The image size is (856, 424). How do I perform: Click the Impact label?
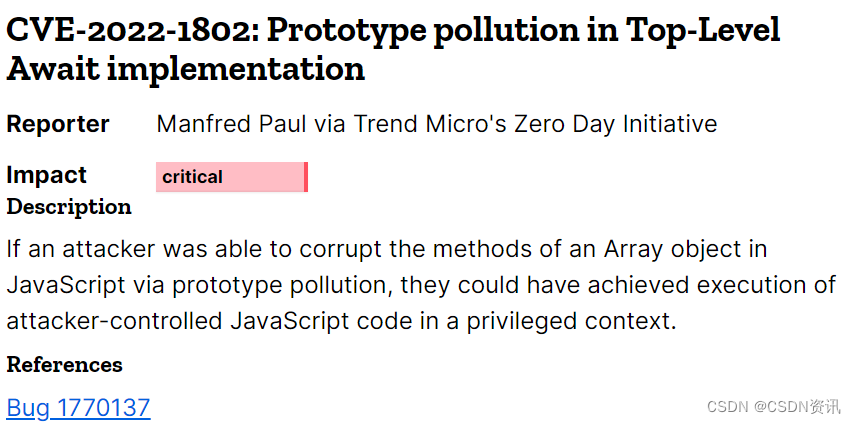[46, 175]
